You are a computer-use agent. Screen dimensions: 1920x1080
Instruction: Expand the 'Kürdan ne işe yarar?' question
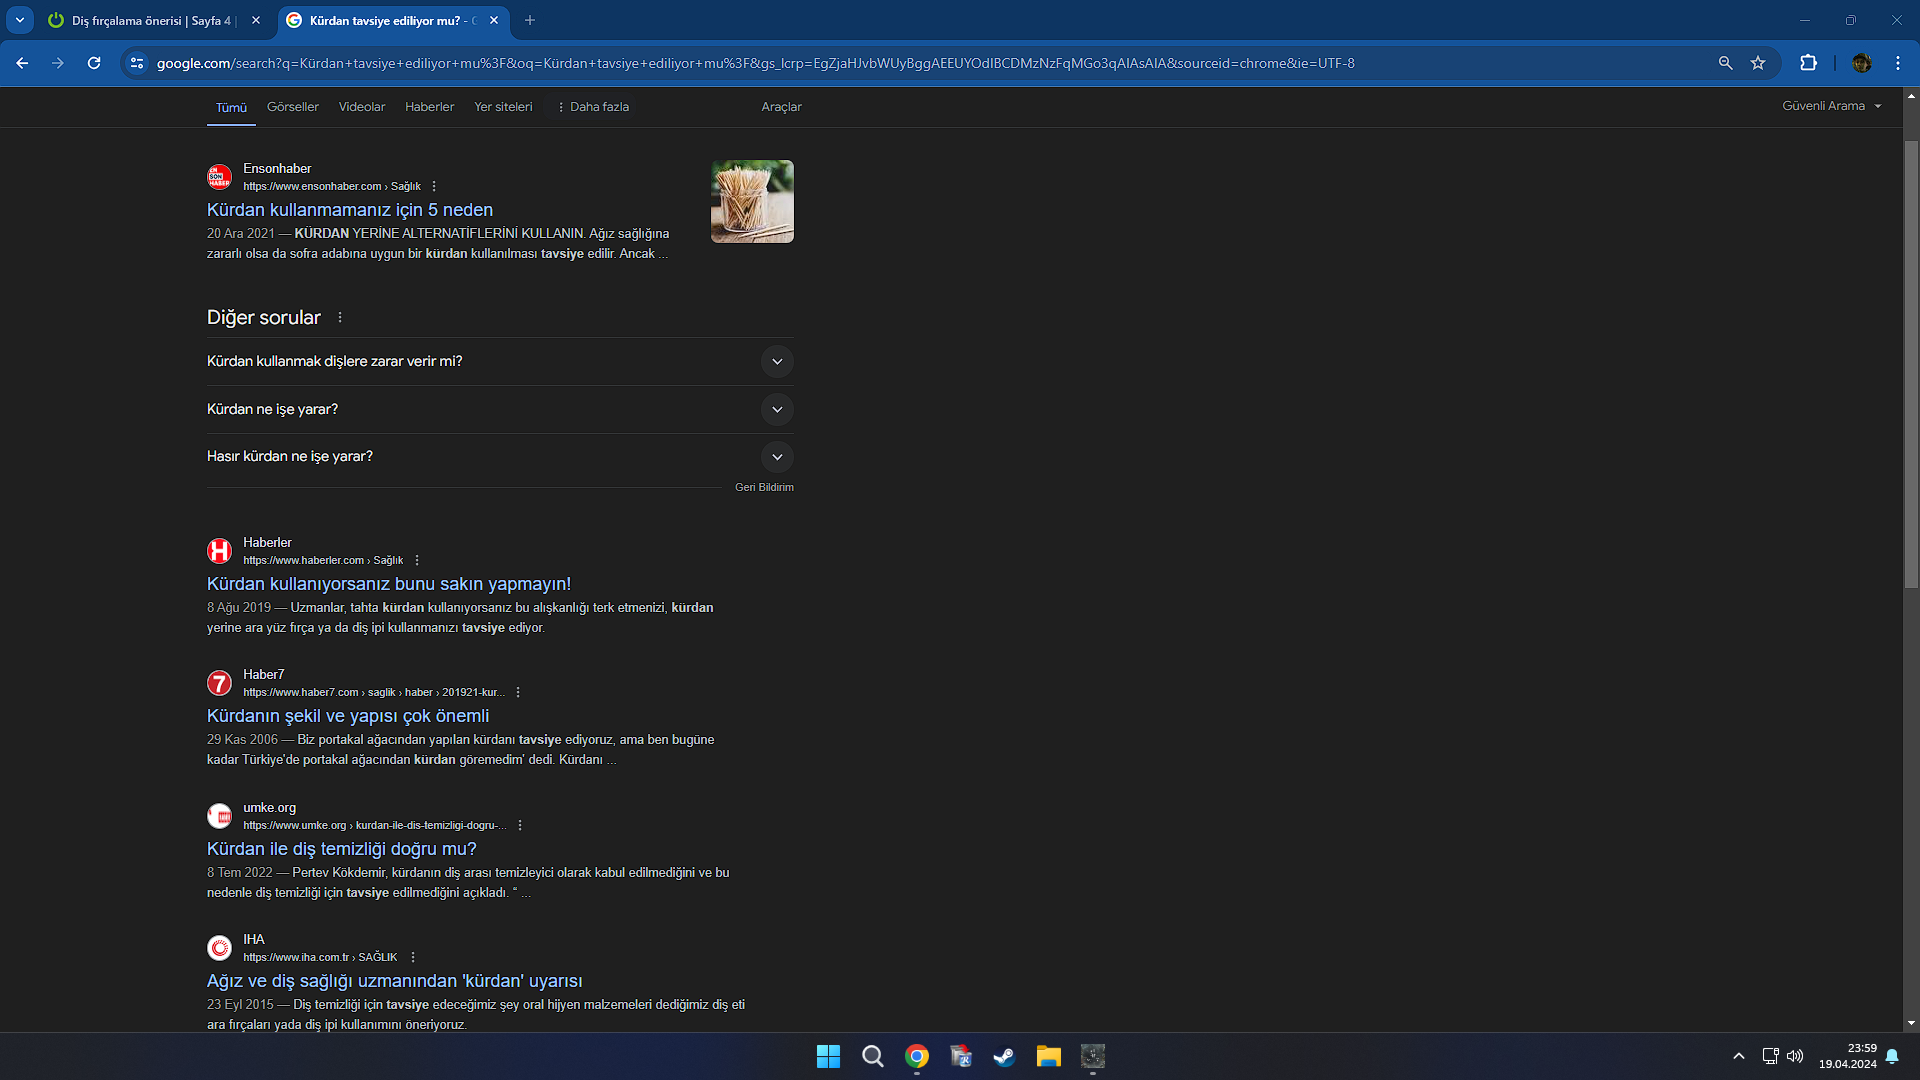[777, 409]
